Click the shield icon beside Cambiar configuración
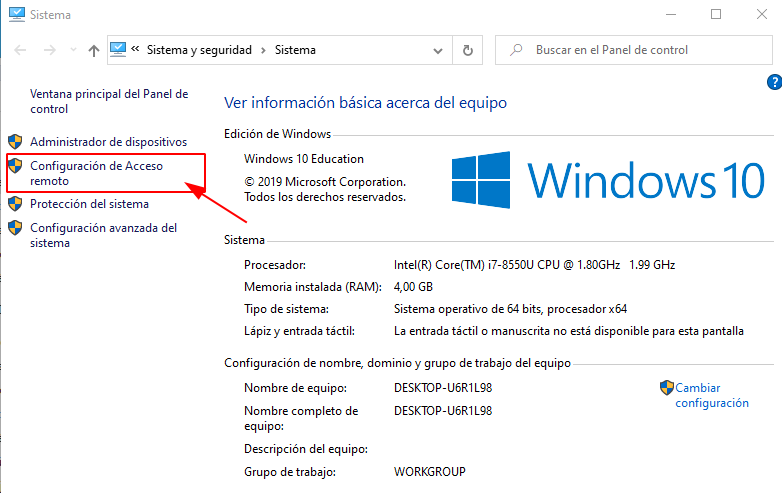This screenshot has width=782, height=493. coord(667,387)
